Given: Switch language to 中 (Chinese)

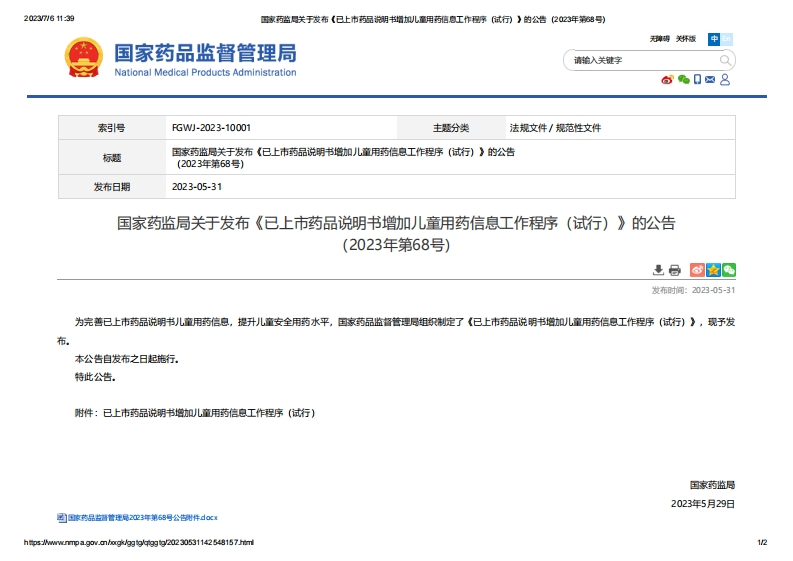Looking at the screenshot, I should 714,39.
